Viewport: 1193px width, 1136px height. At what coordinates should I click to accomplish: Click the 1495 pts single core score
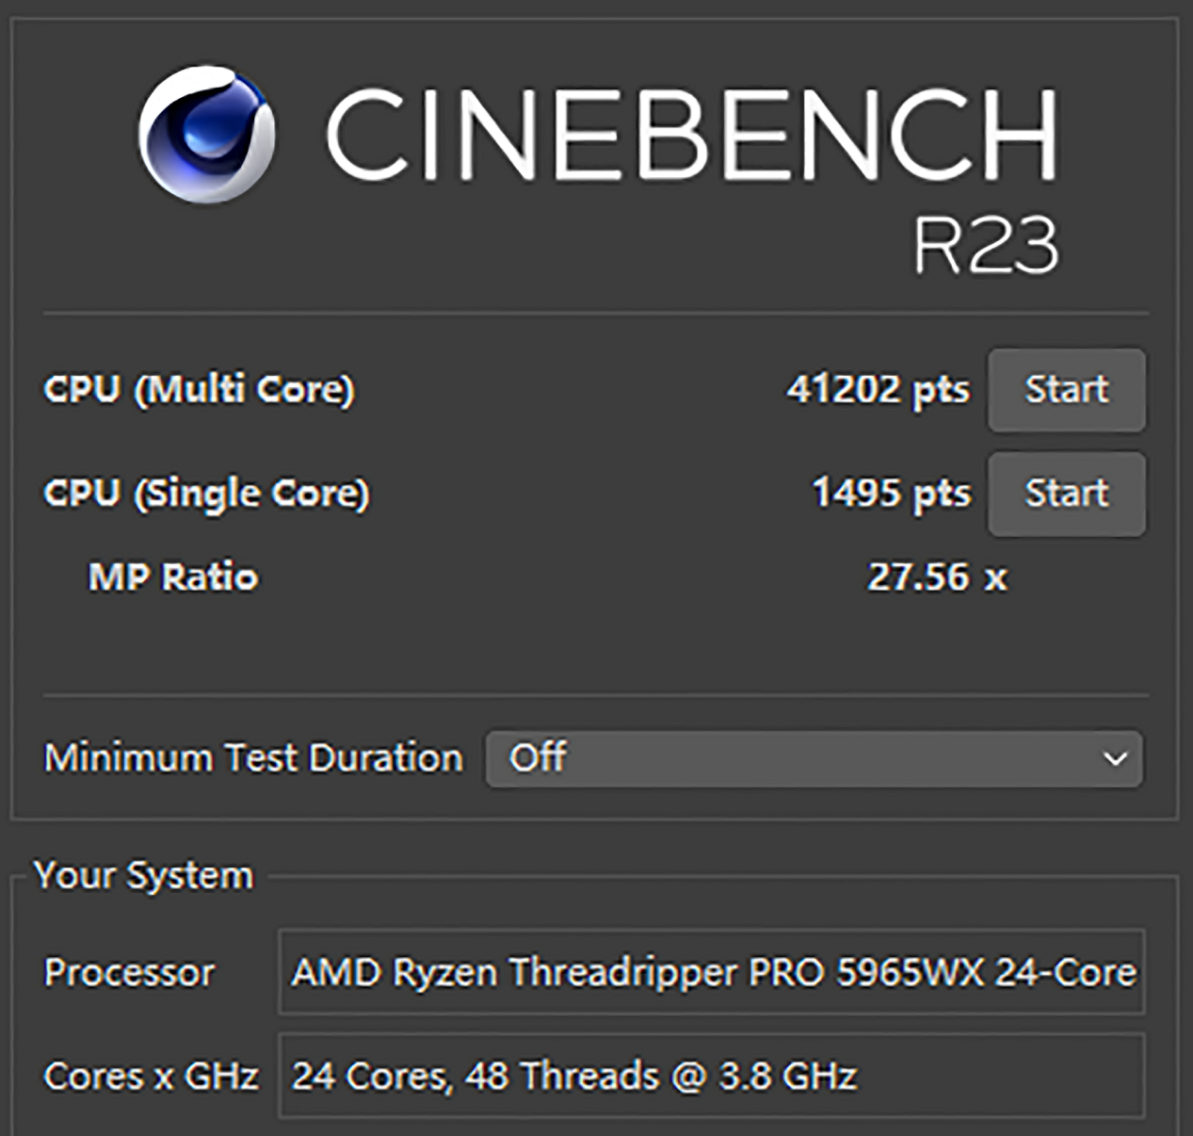(x=890, y=494)
